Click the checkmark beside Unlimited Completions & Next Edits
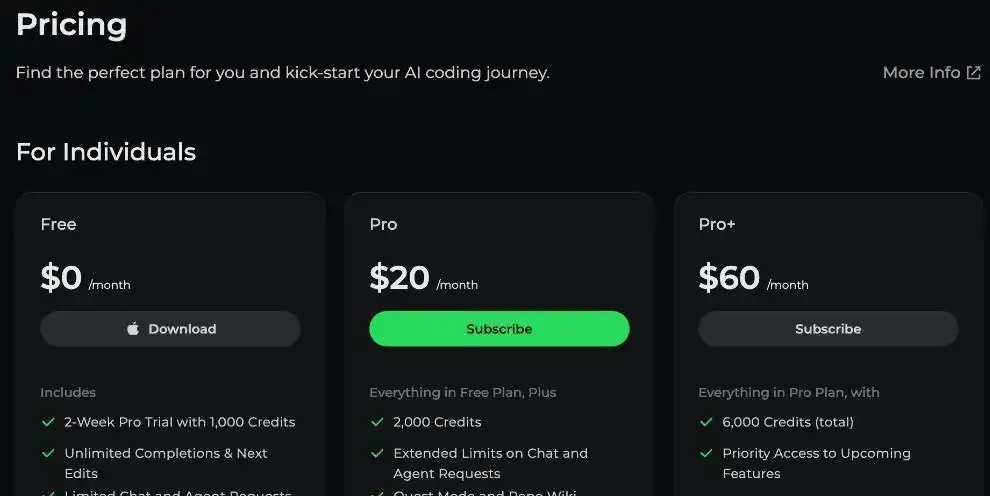 tap(47, 453)
